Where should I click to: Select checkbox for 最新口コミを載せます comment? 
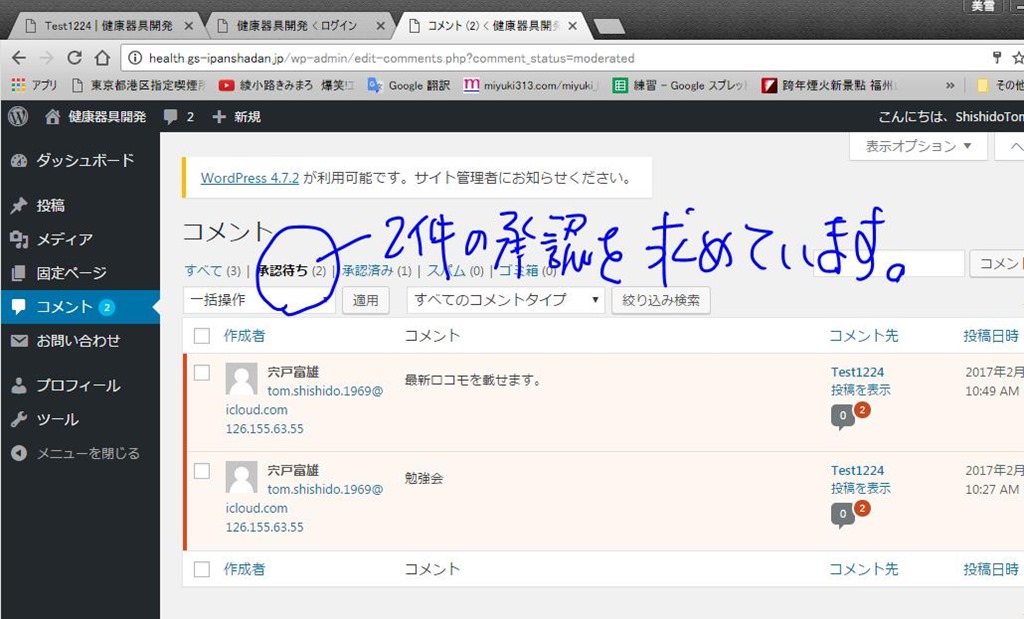pyautogui.click(x=202, y=373)
